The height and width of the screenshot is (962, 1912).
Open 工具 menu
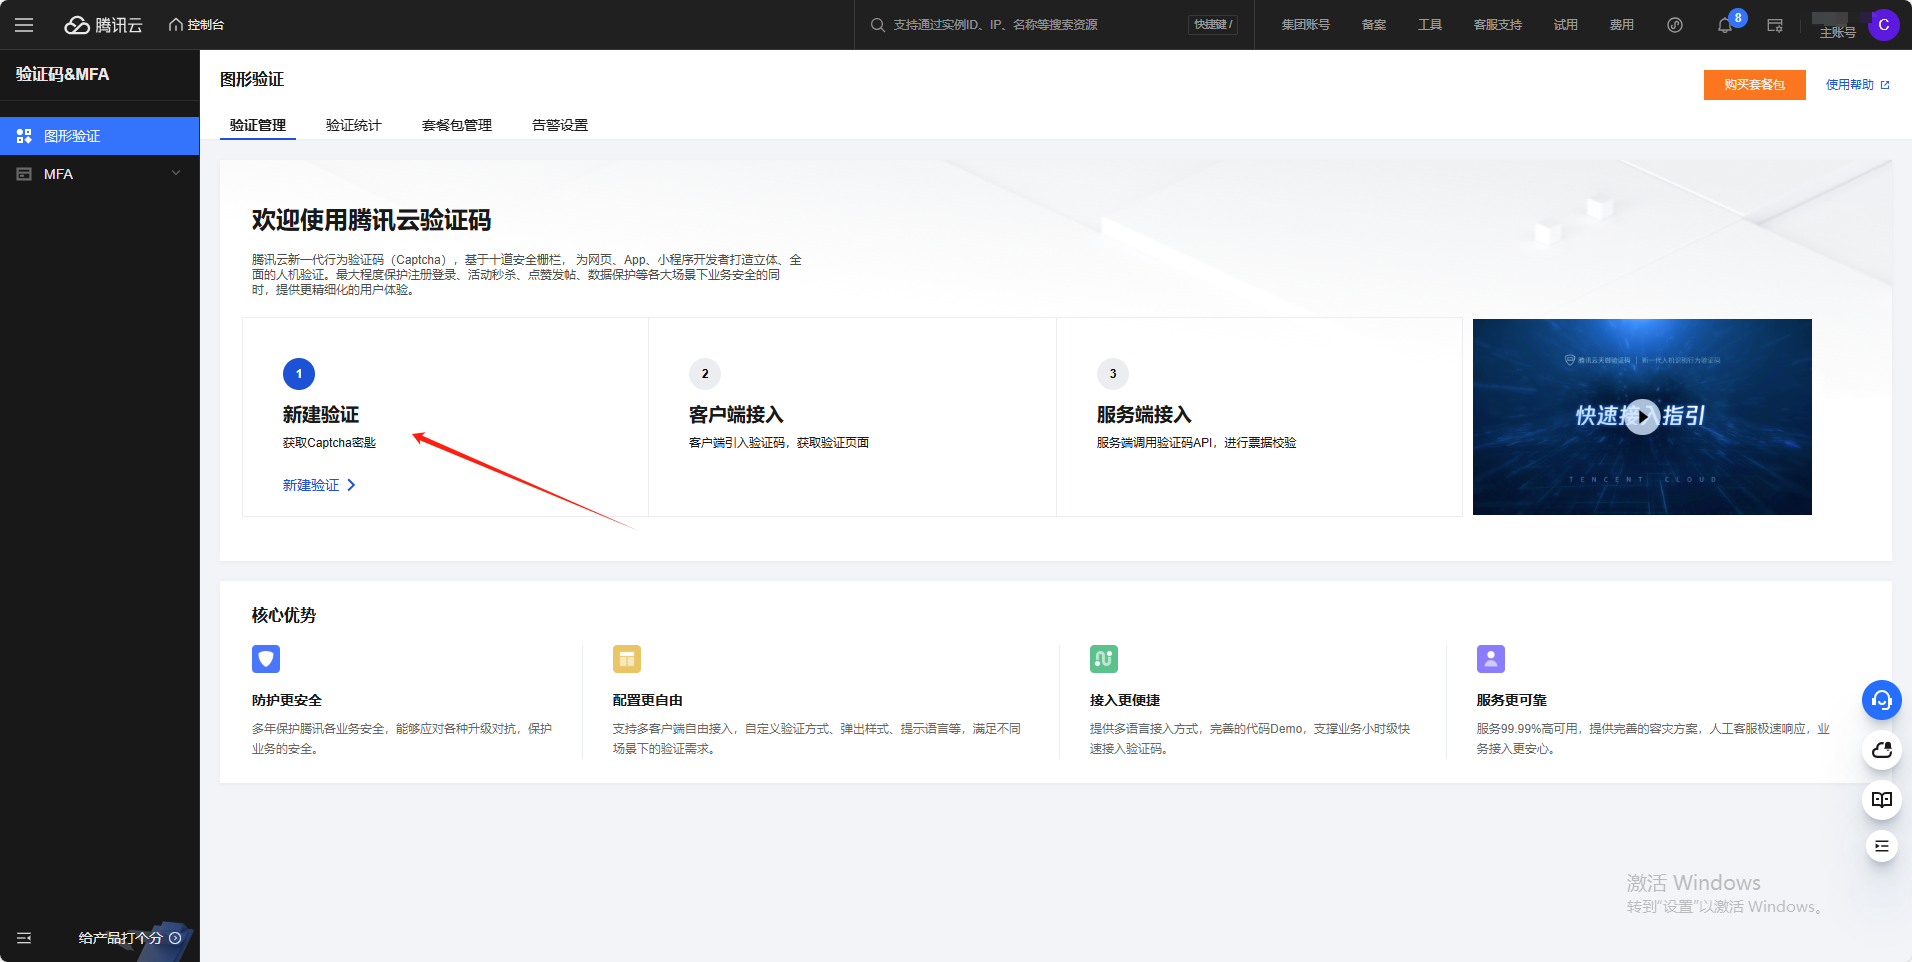tap(1430, 25)
